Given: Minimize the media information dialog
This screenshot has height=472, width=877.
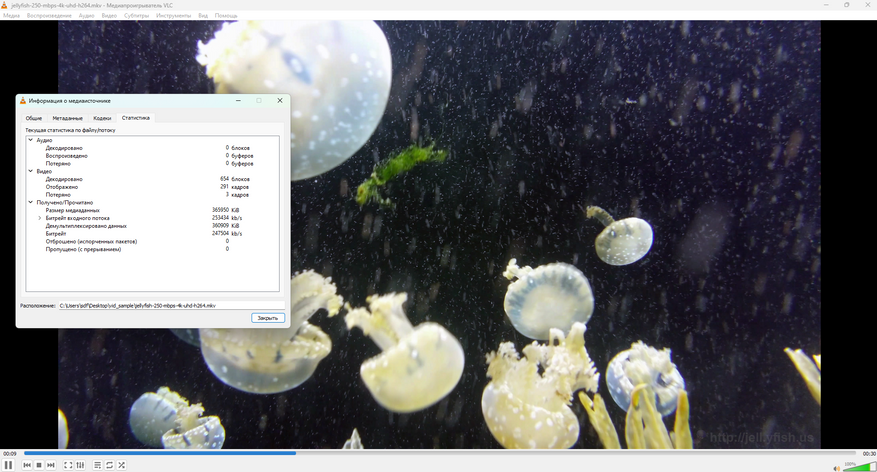Looking at the screenshot, I should [238, 101].
